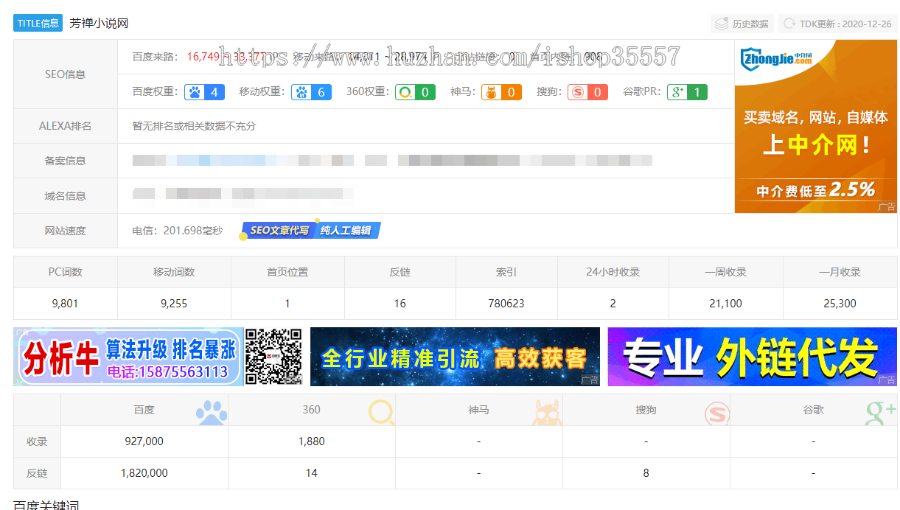900x510 pixels.
Task: Click the 暂无排名或相关数据不充分 text
Action: (x=194, y=126)
